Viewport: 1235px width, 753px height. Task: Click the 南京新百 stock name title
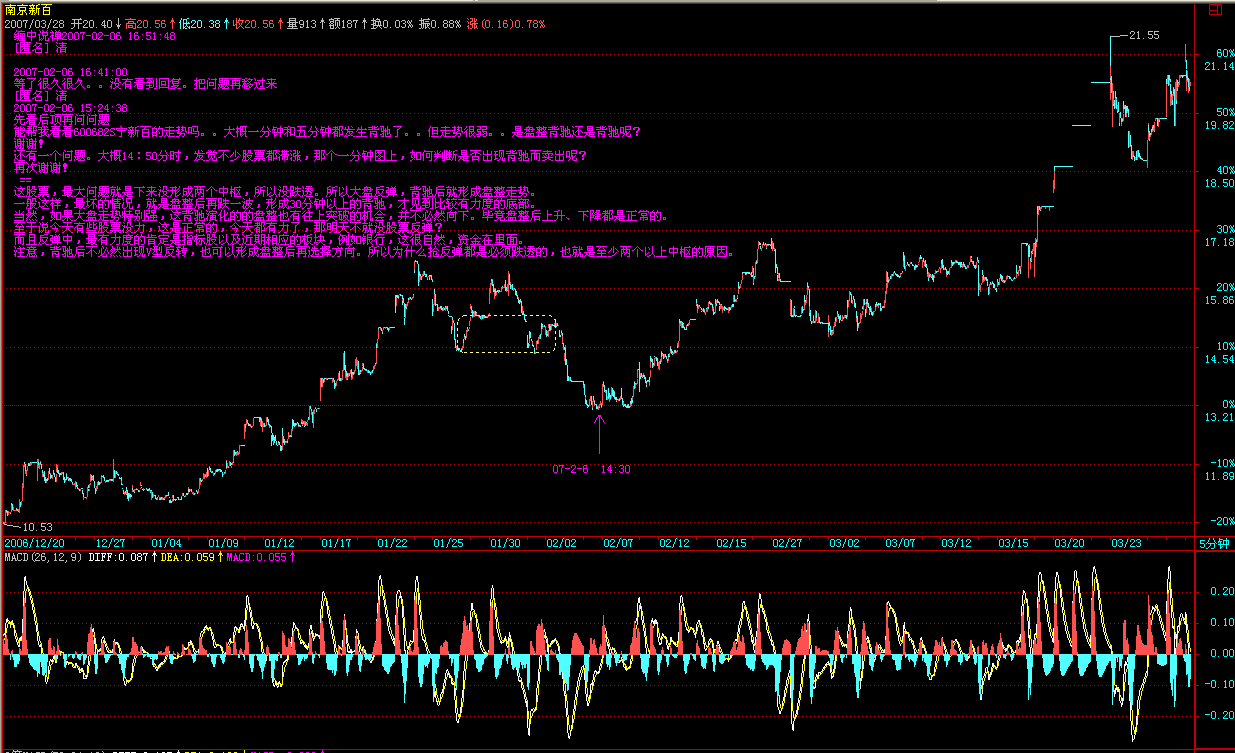click(27, 9)
